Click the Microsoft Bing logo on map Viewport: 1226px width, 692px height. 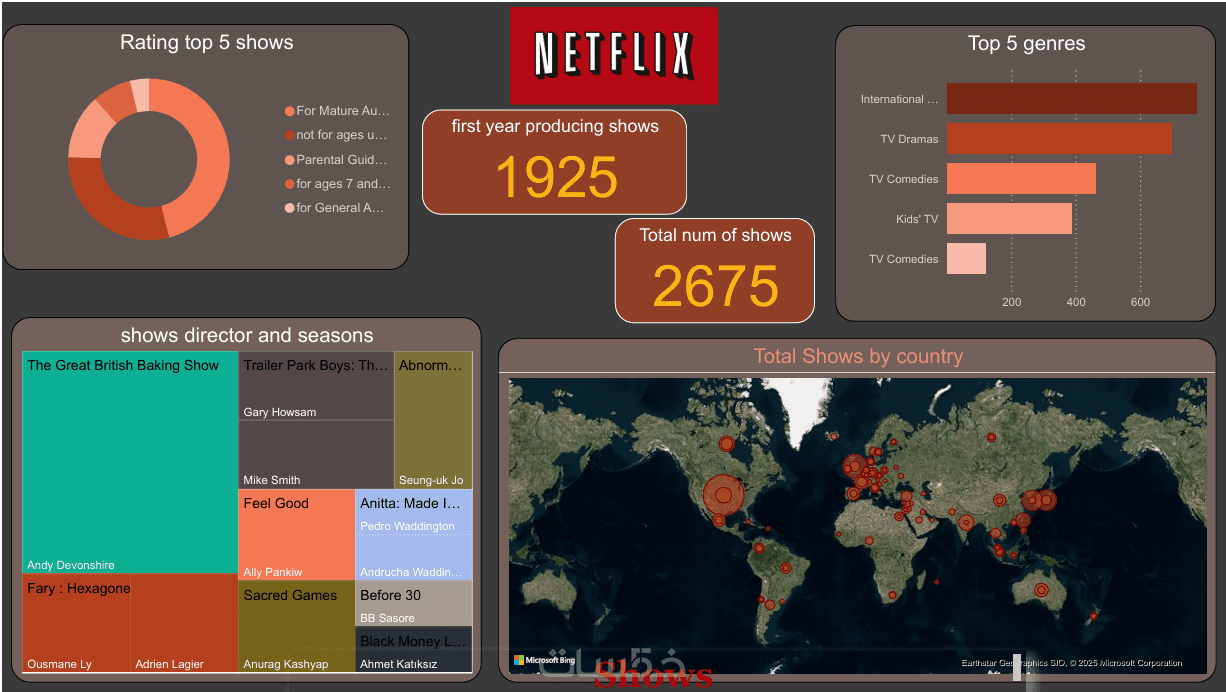point(544,660)
